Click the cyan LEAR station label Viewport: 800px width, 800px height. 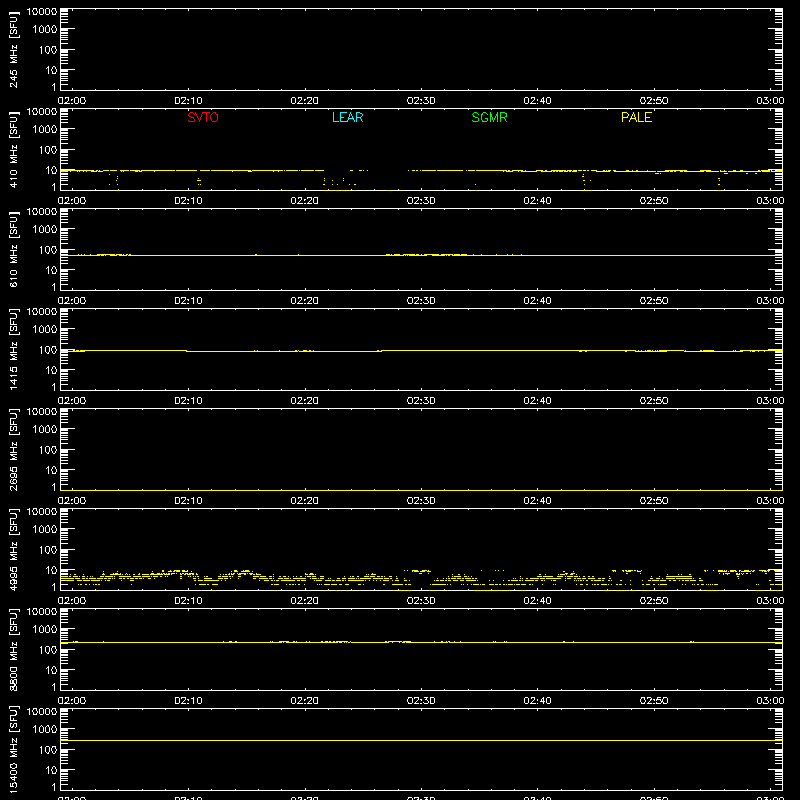point(347,117)
